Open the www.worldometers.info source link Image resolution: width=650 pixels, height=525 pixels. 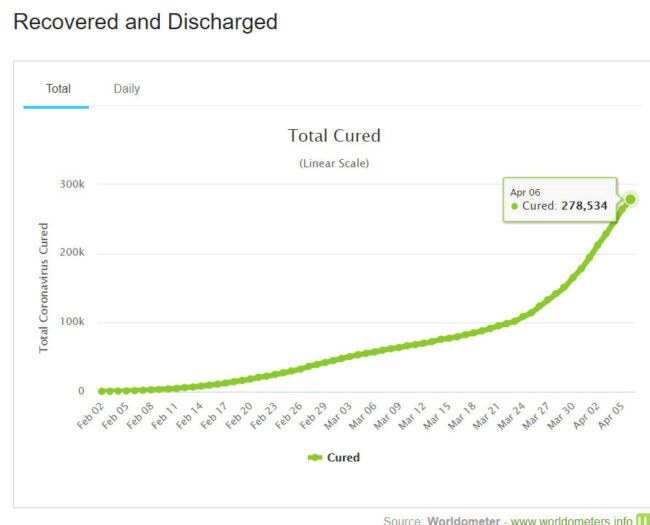tap(571, 520)
